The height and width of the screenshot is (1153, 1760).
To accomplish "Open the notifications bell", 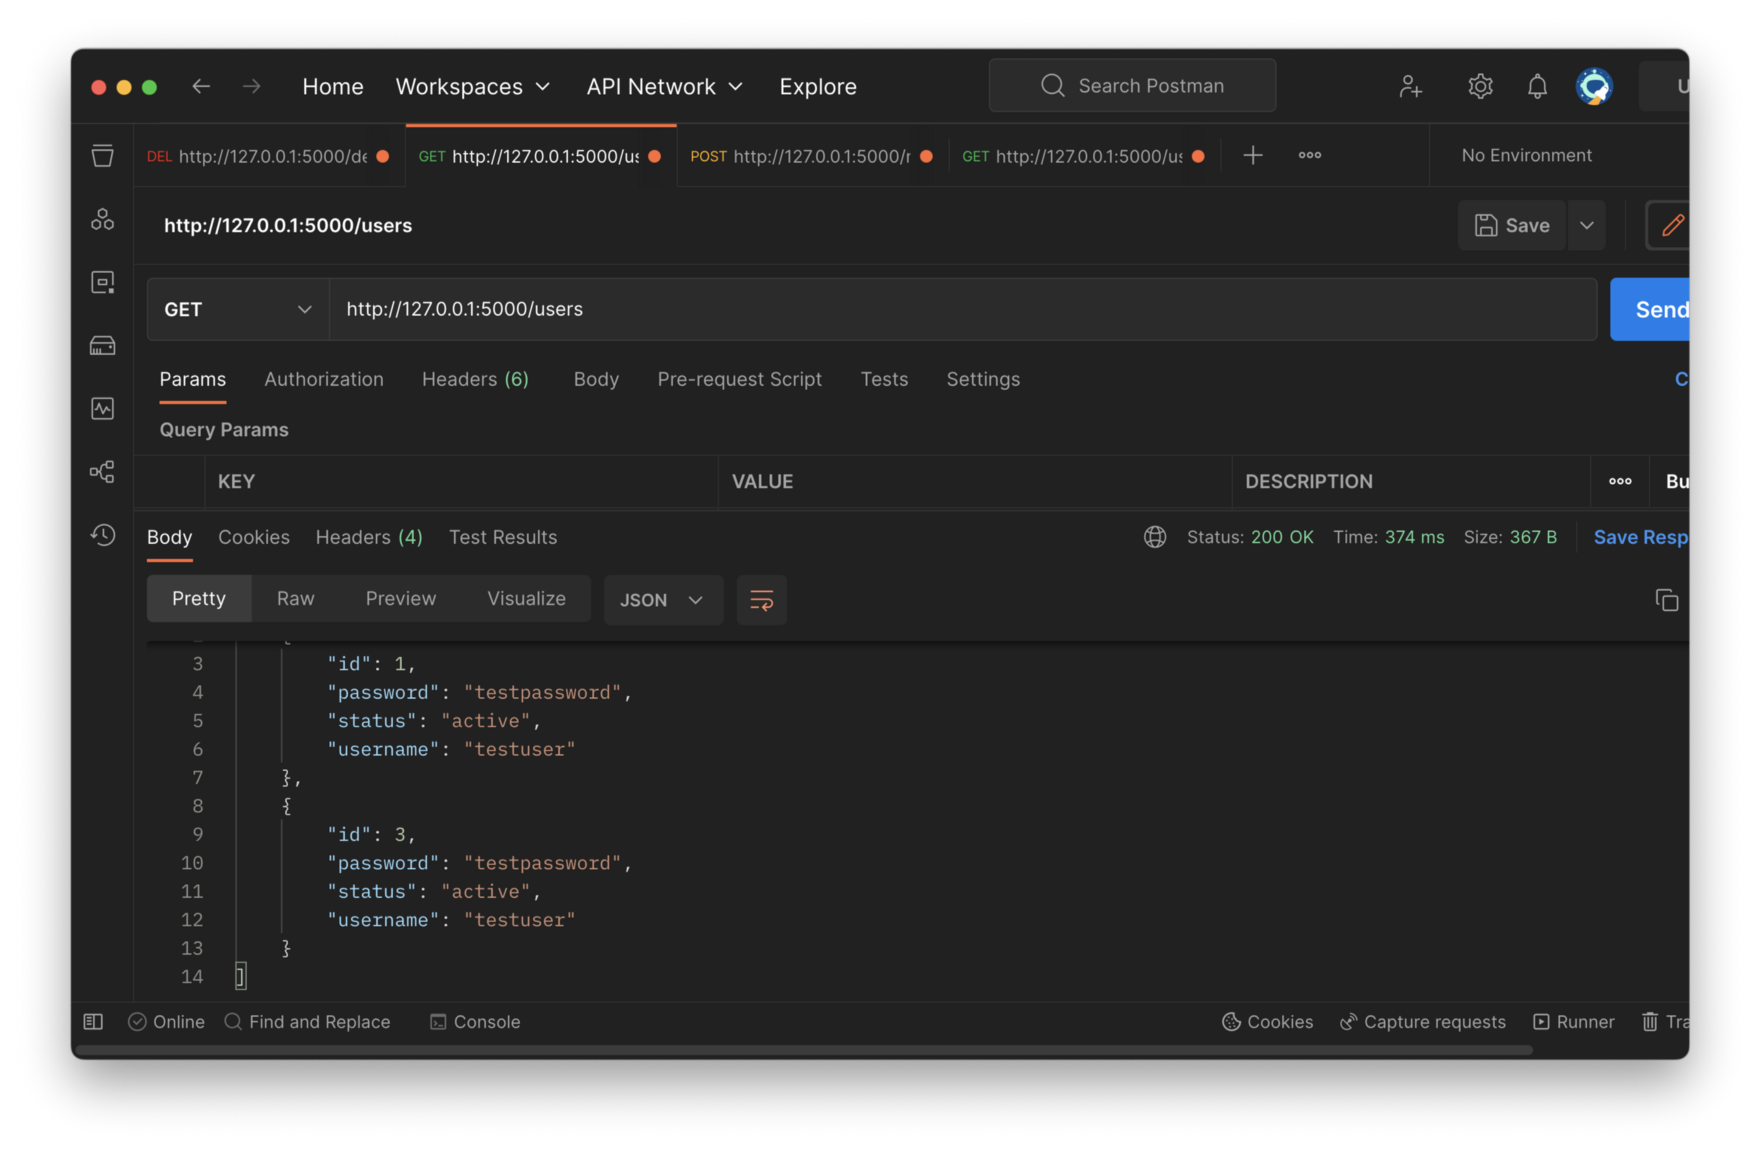I will pos(1537,86).
